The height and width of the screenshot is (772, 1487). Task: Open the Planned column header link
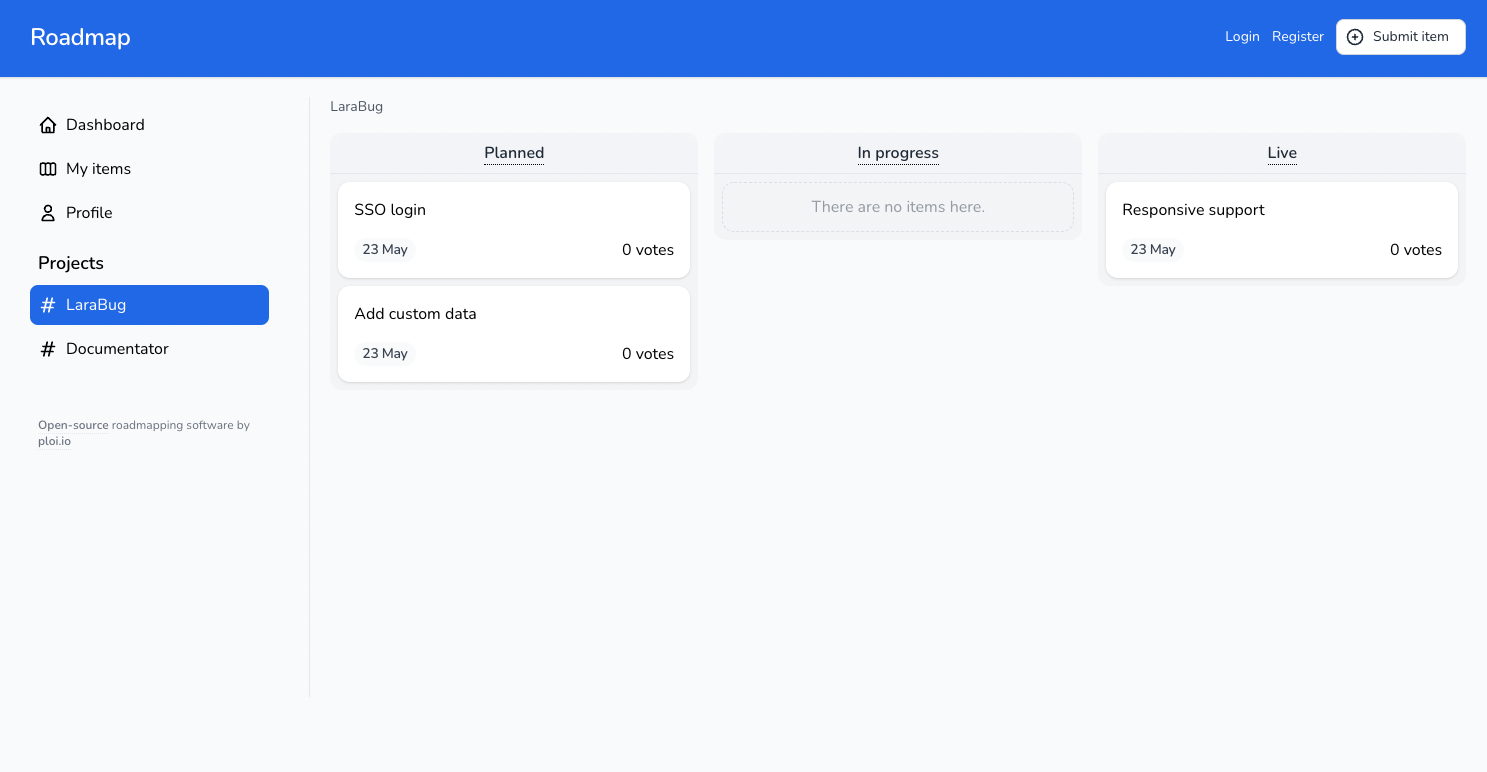pos(514,153)
